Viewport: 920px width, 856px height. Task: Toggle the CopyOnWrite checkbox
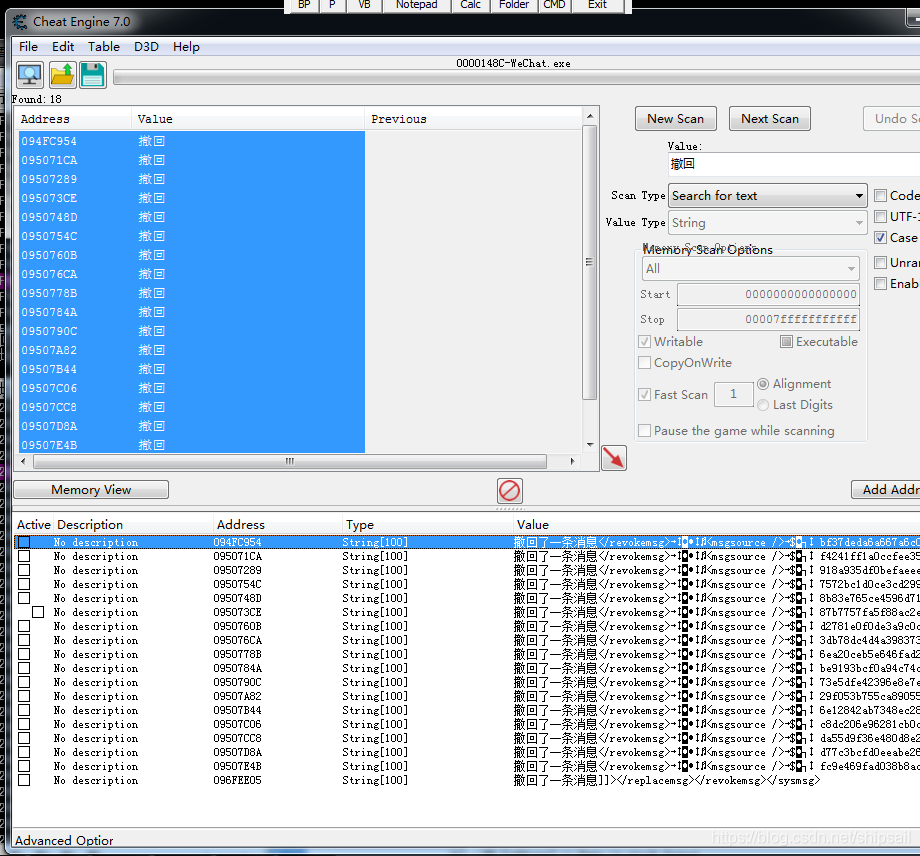tap(644, 363)
